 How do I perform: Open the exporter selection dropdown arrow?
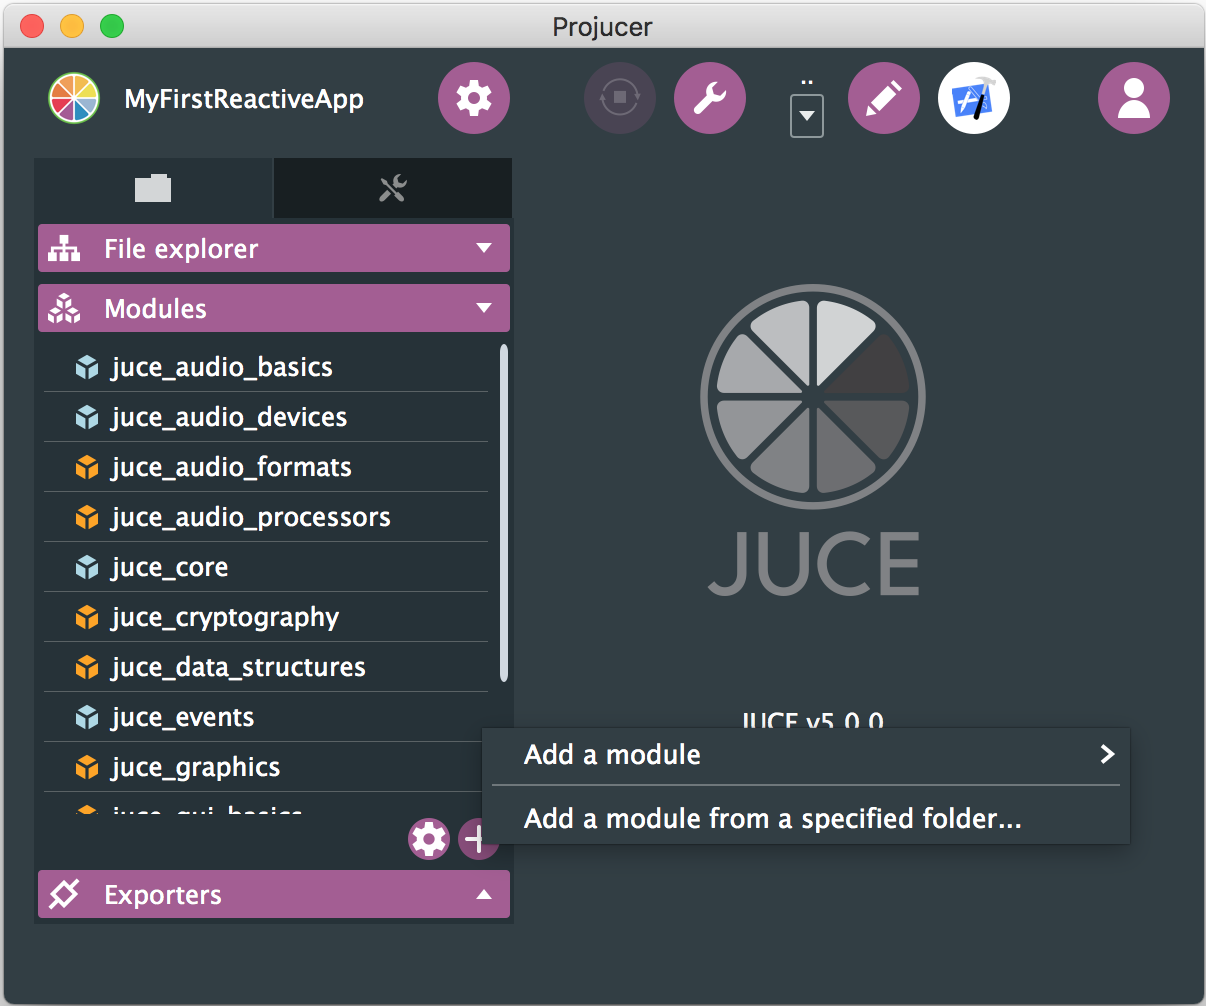click(807, 116)
